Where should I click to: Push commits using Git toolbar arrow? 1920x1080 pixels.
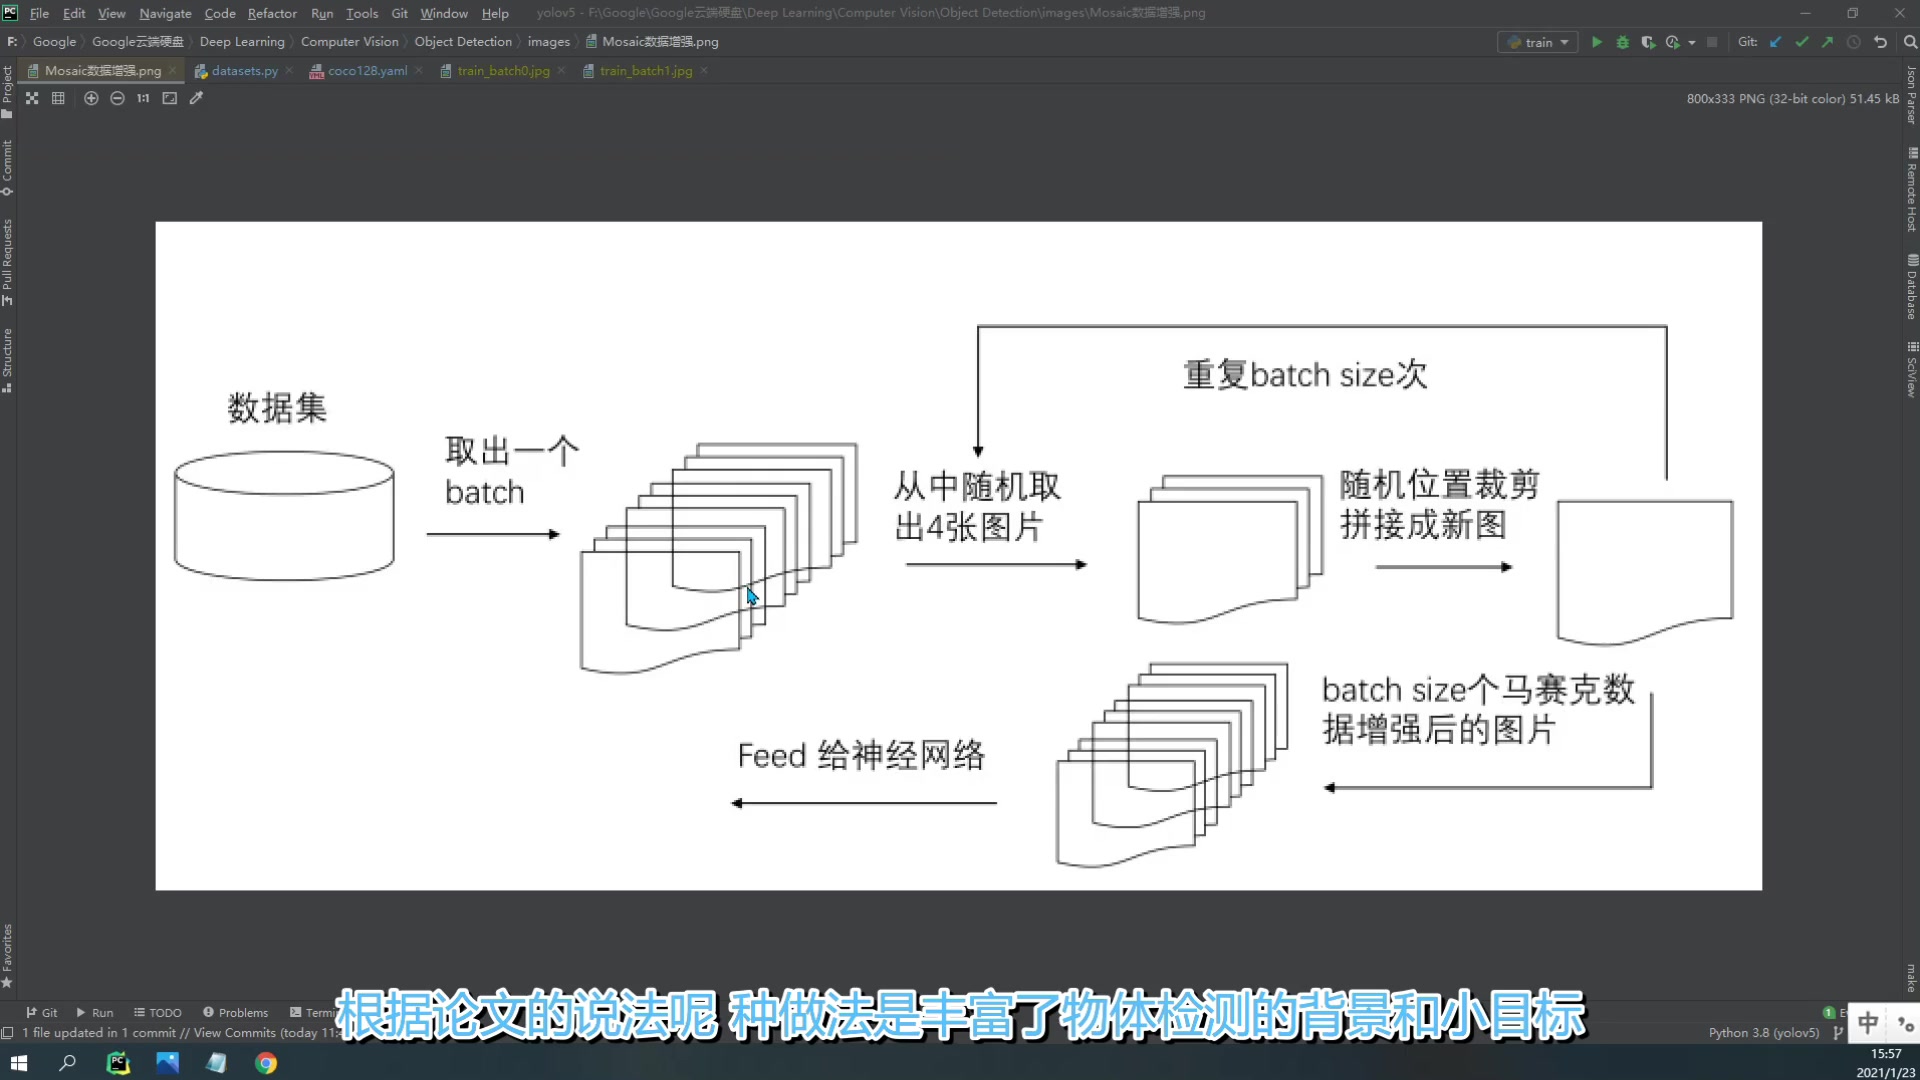click(1827, 42)
